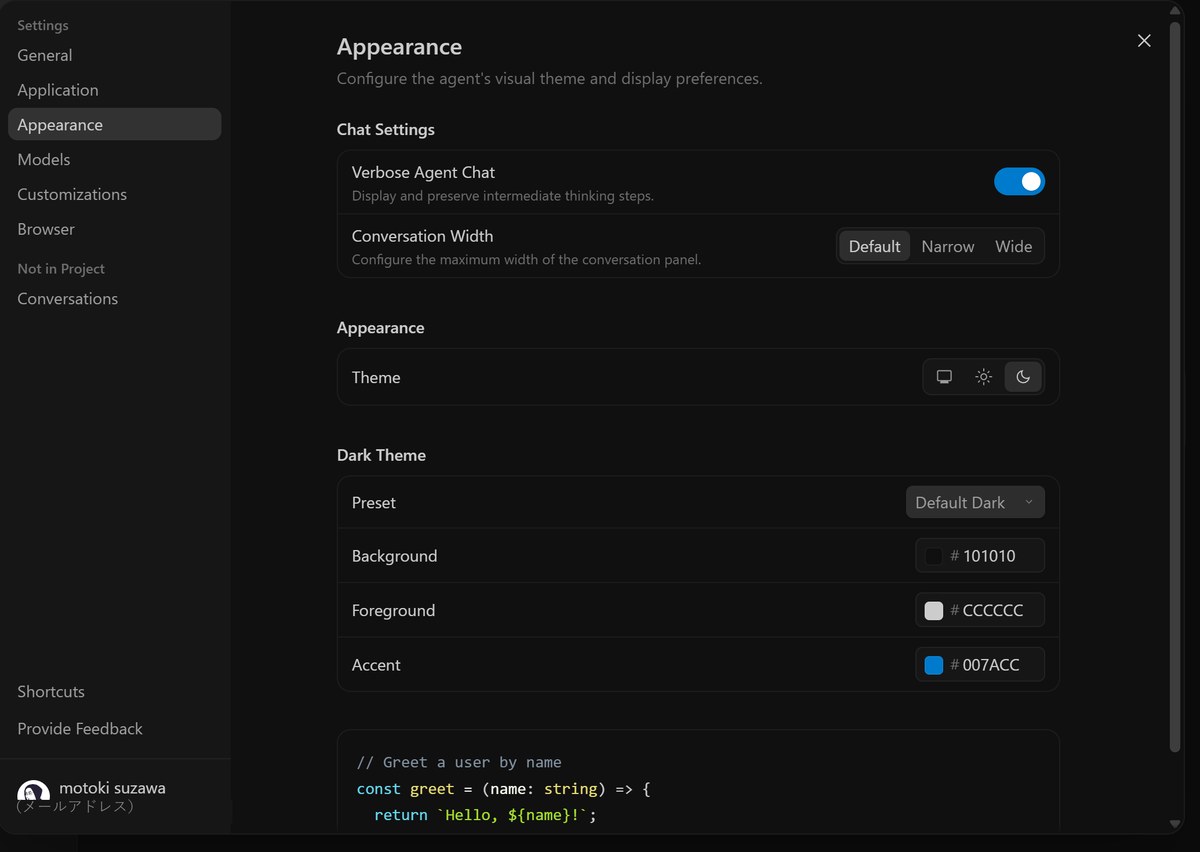Open the General settings tab

114,55
